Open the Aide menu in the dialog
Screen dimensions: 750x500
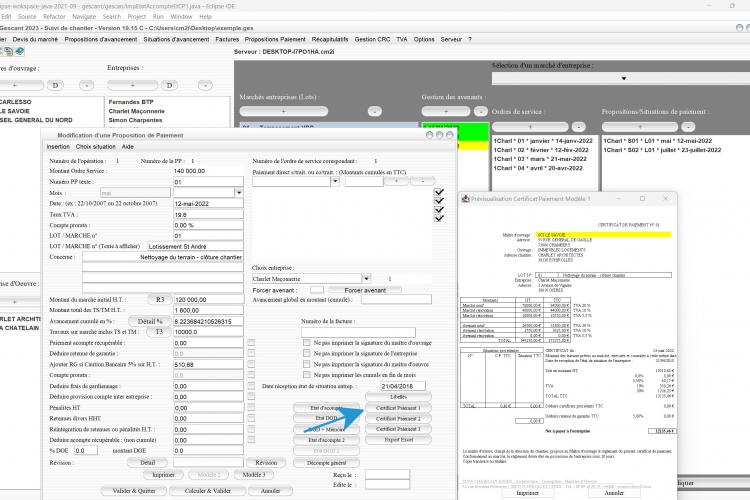(128, 146)
